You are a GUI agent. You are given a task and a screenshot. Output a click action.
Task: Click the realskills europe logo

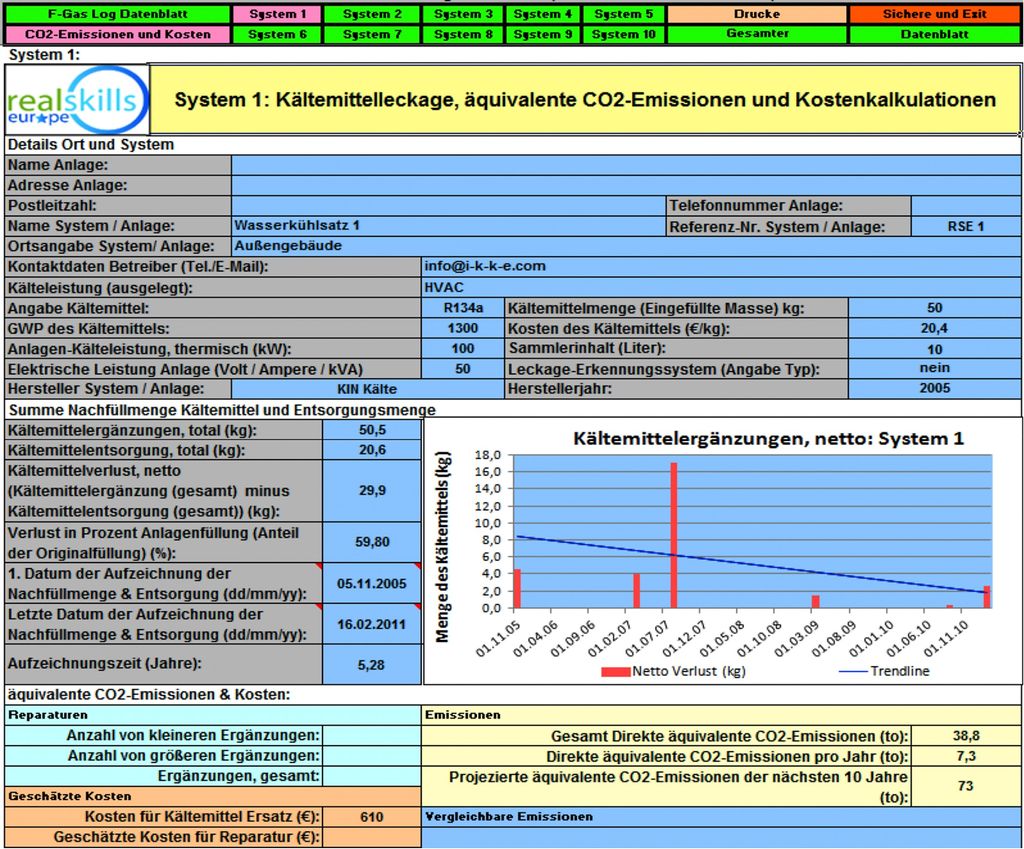point(77,100)
